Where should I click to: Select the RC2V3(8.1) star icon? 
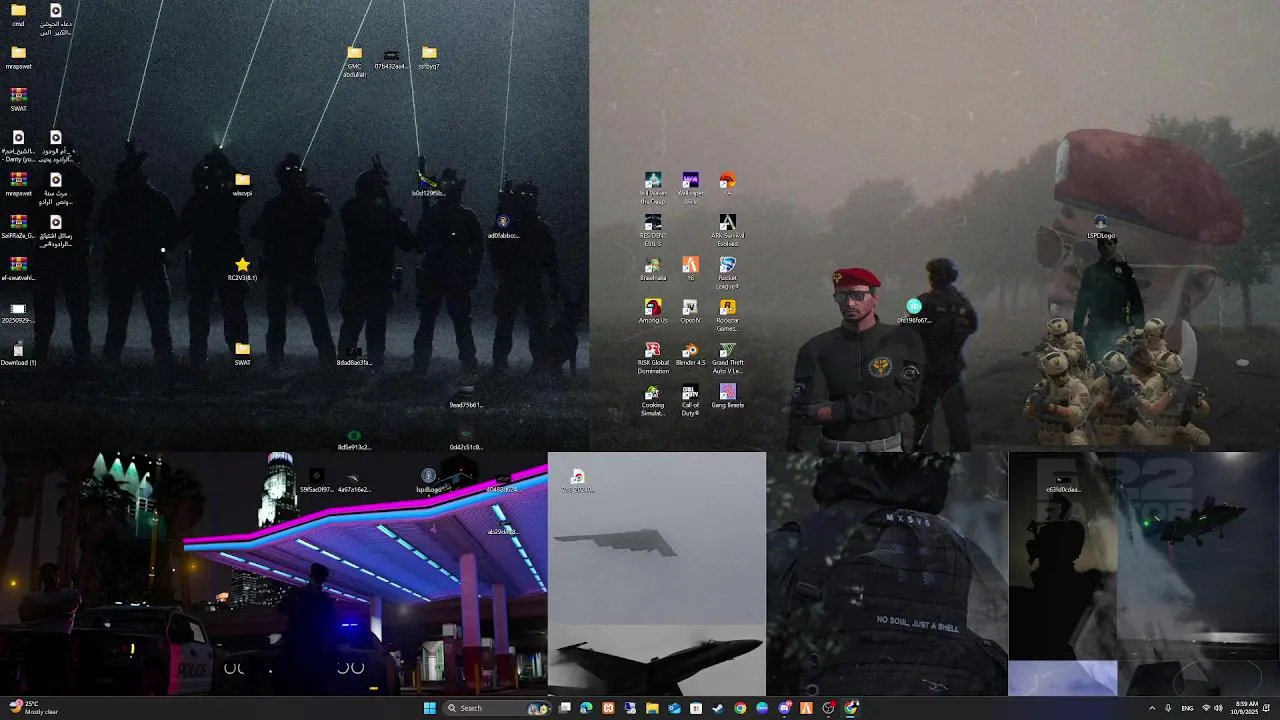click(242, 269)
